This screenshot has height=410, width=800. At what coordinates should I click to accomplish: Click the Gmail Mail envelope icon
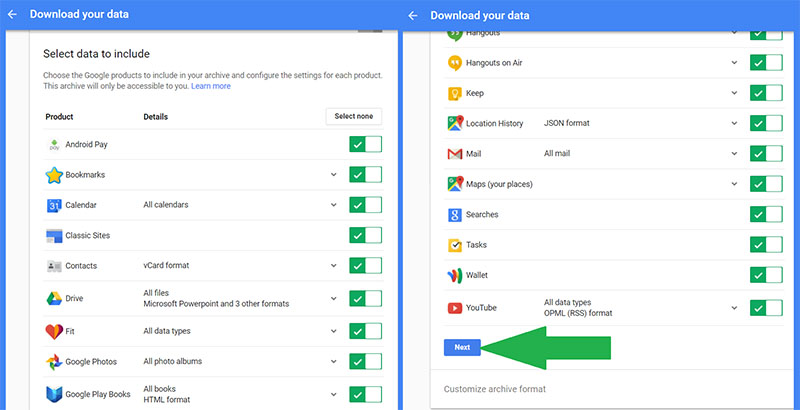click(x=455, y=153)
